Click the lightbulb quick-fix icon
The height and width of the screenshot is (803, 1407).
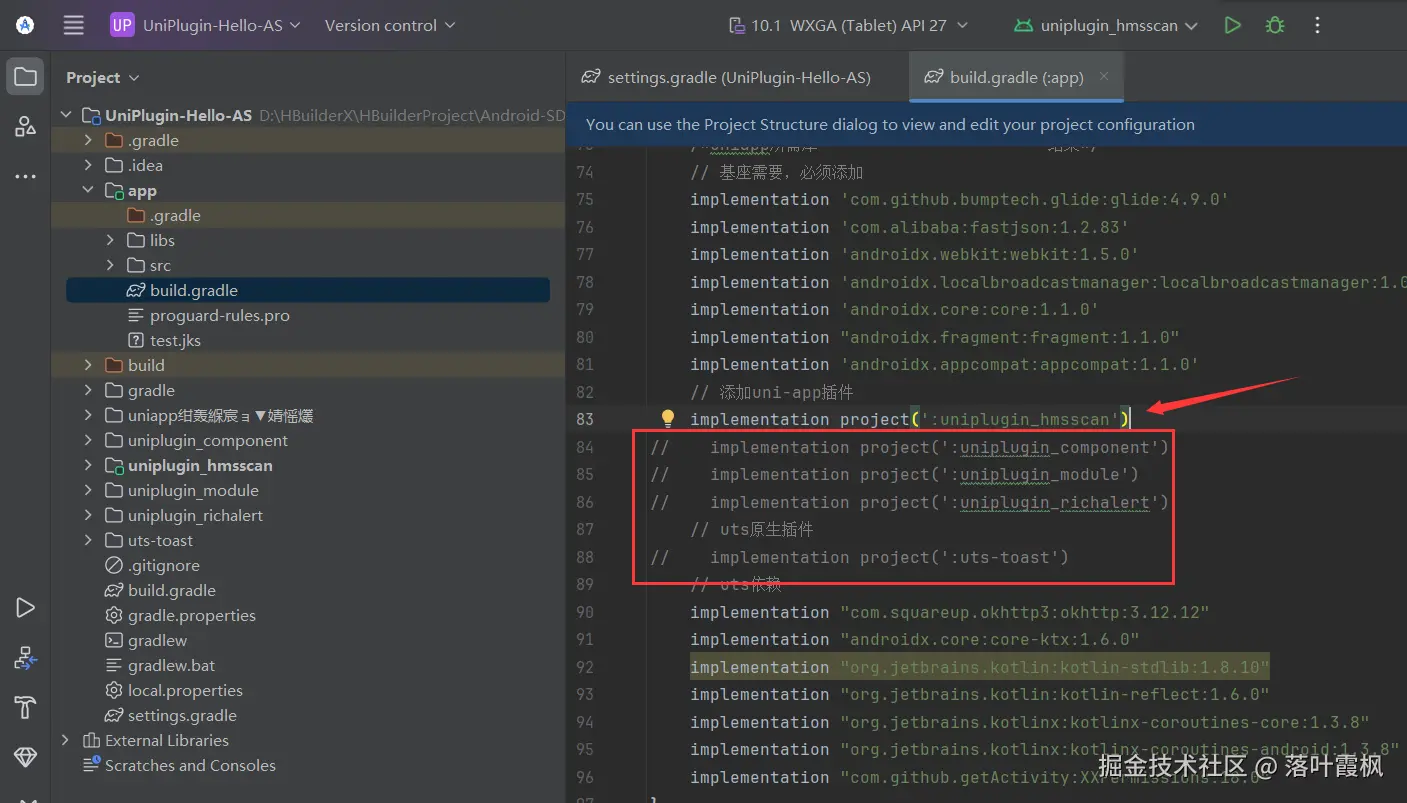pos(668,419)
